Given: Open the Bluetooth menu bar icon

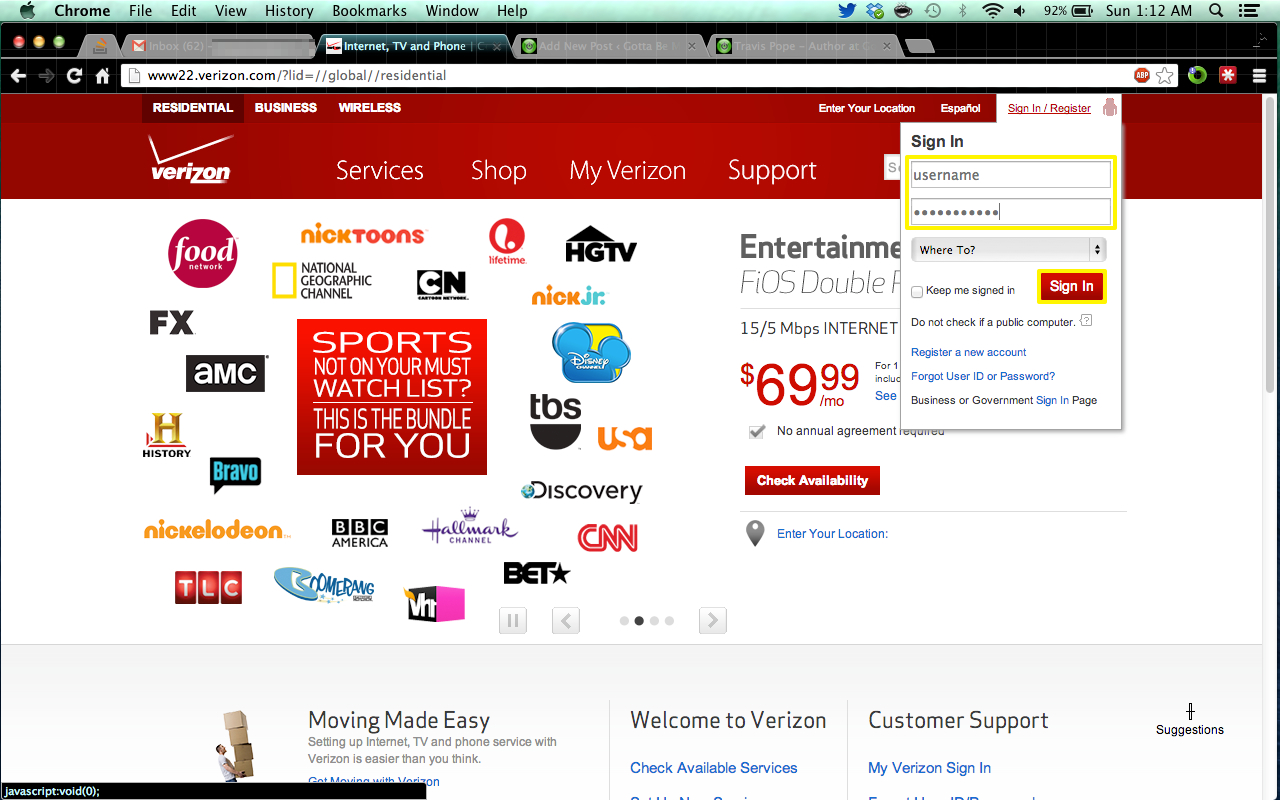Looking at the screenshot, I should [963, 11].
